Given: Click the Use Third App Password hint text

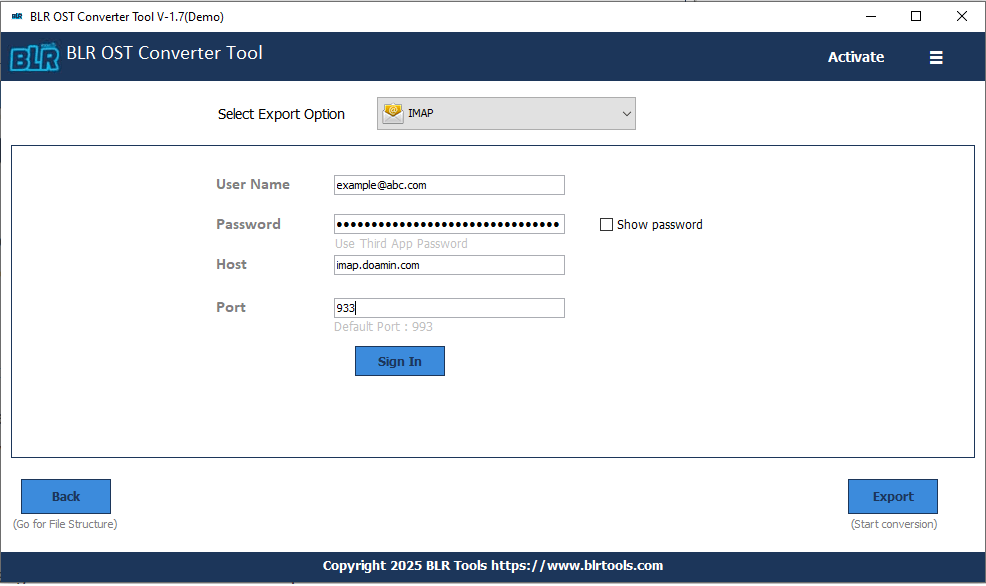Looking at the screenshot, I should tap(400, 243).
